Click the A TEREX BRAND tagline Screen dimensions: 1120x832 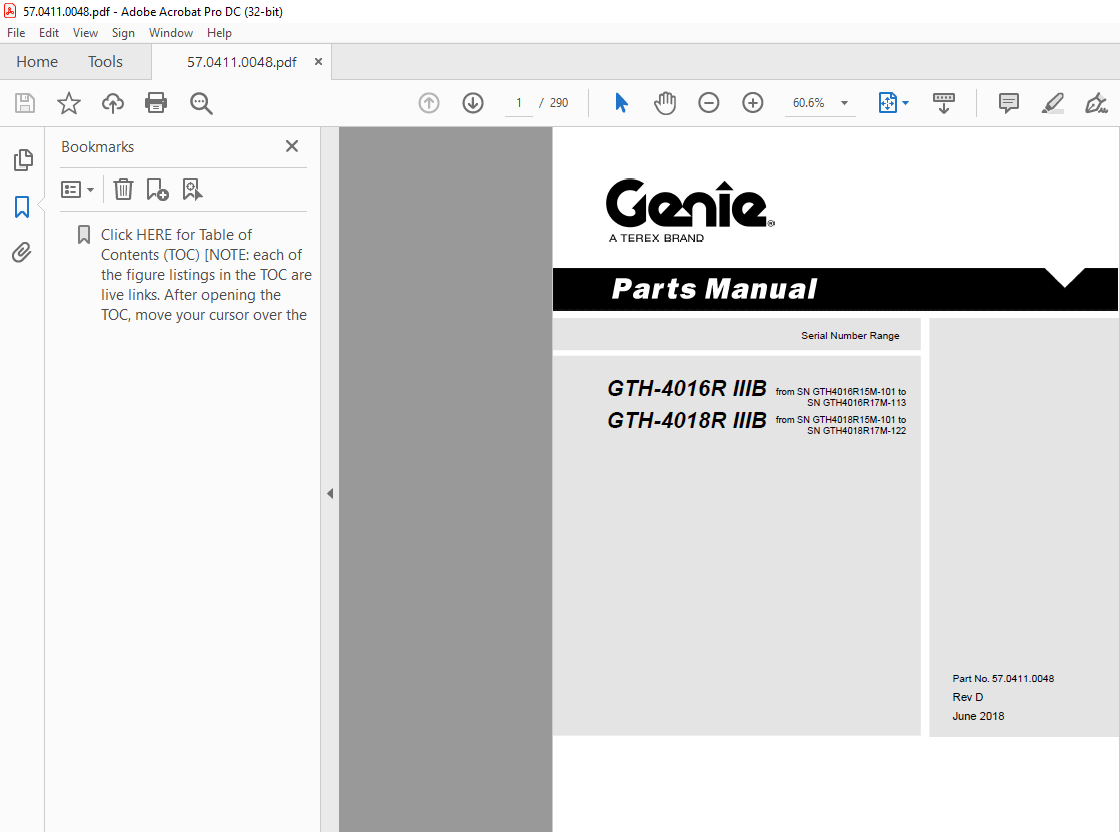pos(656,238)
